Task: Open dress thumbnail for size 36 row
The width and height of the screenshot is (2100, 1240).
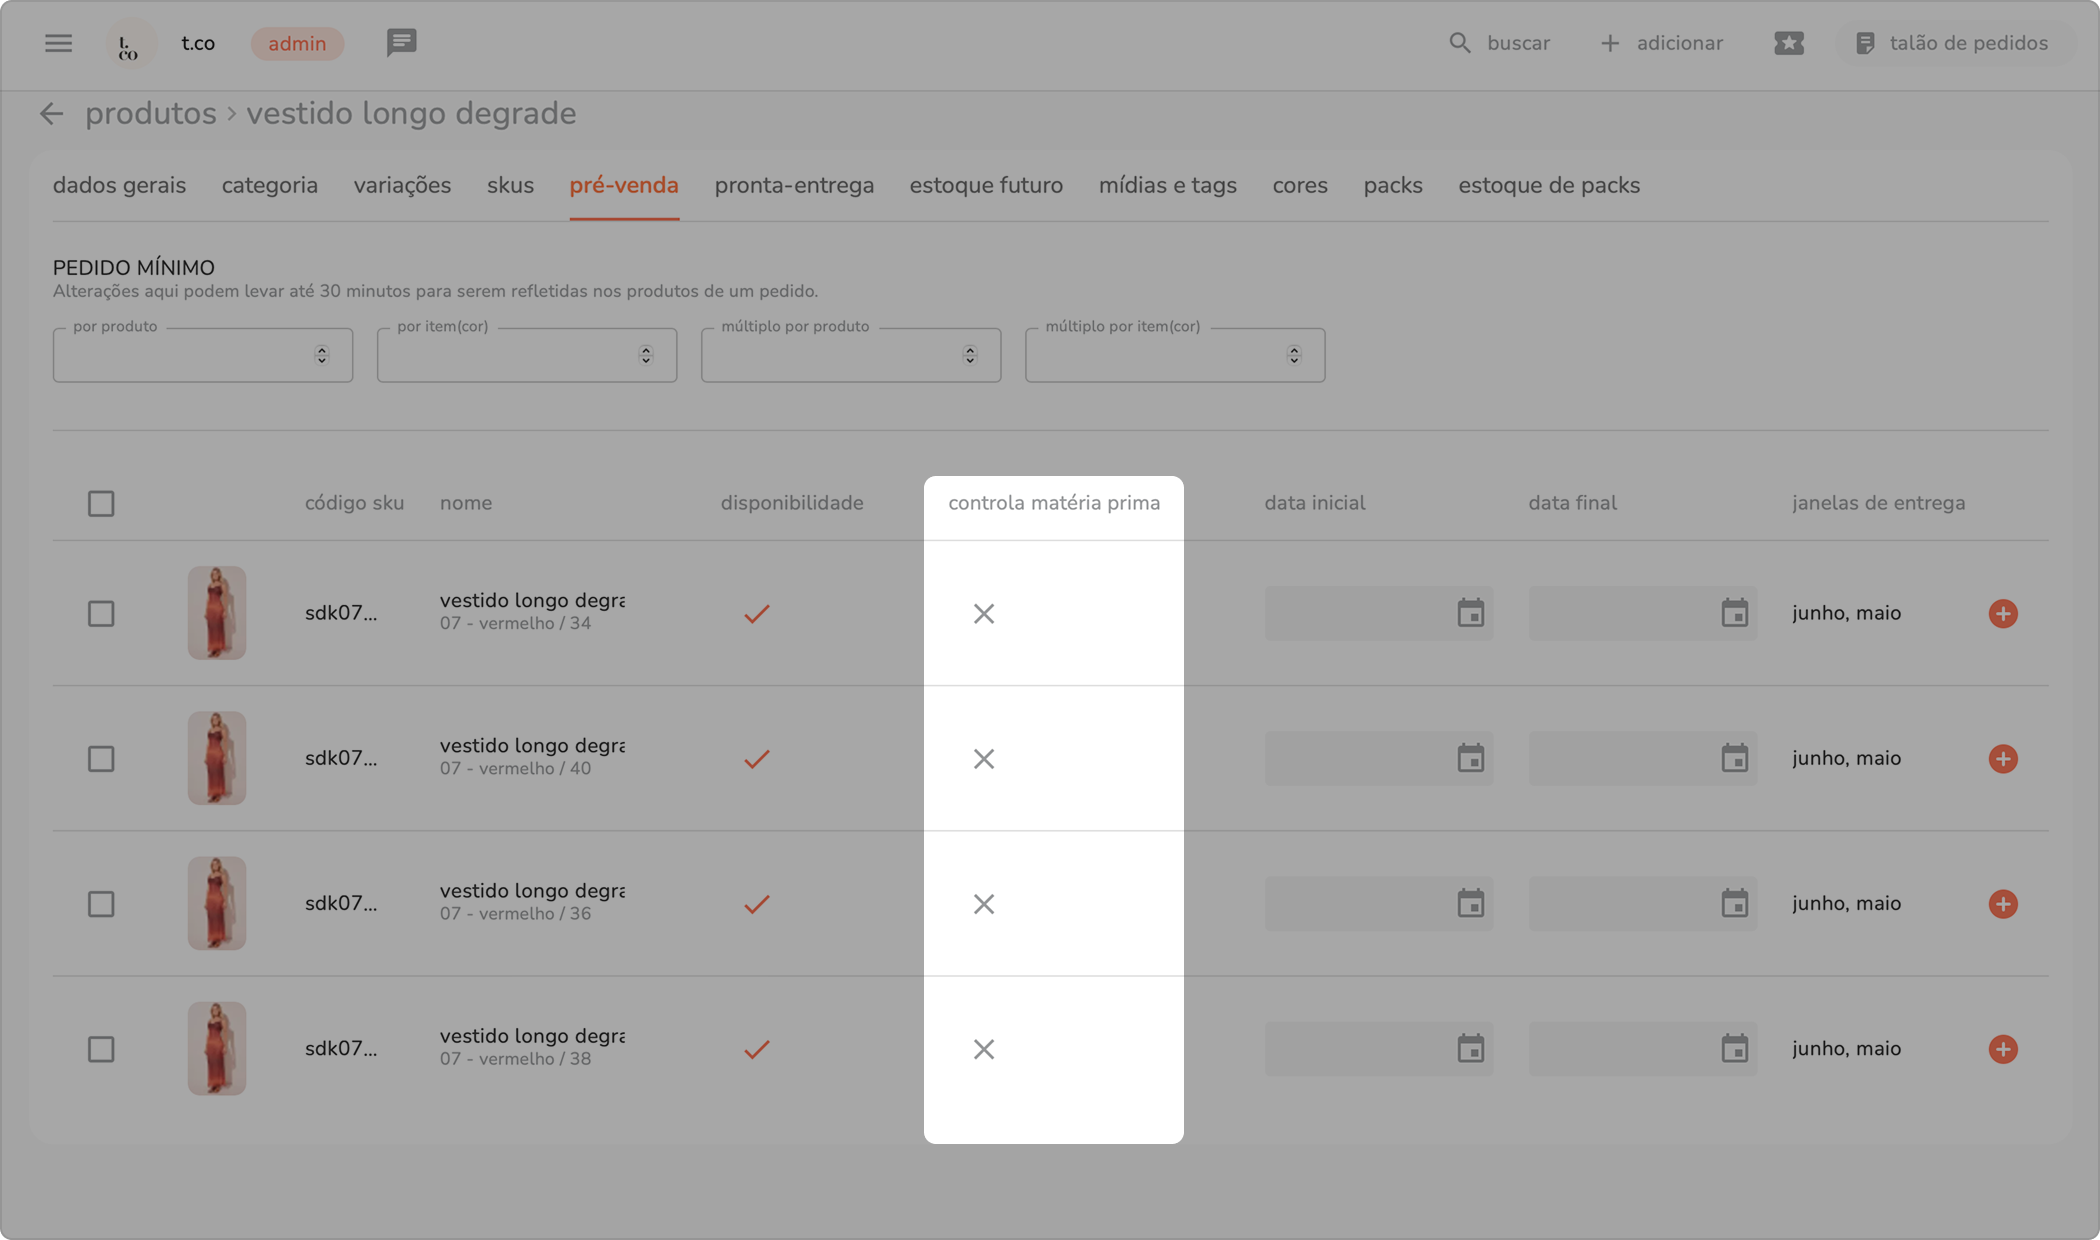Action: point(217,903)
